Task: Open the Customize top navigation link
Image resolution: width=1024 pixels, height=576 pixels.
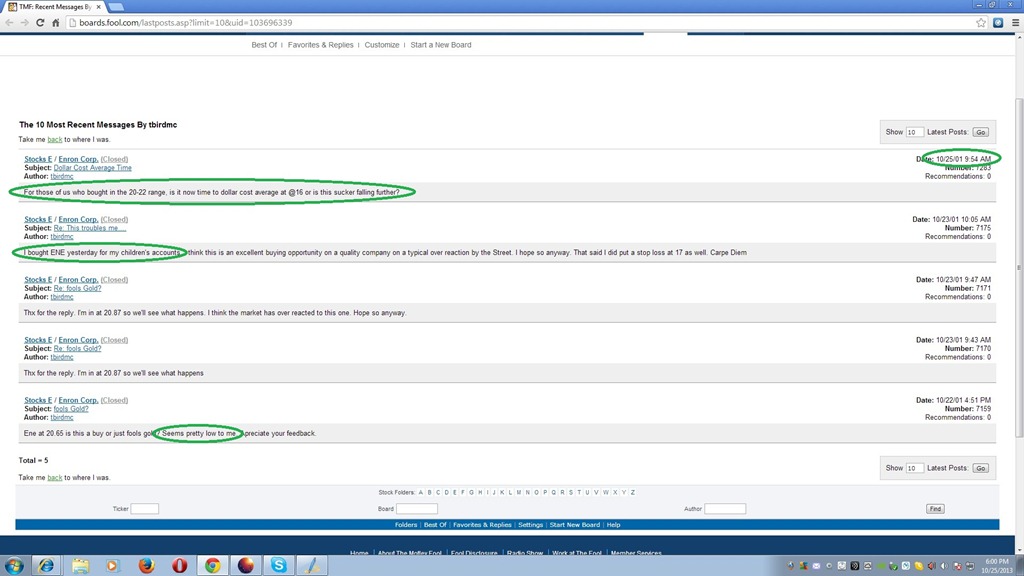Action: (382, 45)
